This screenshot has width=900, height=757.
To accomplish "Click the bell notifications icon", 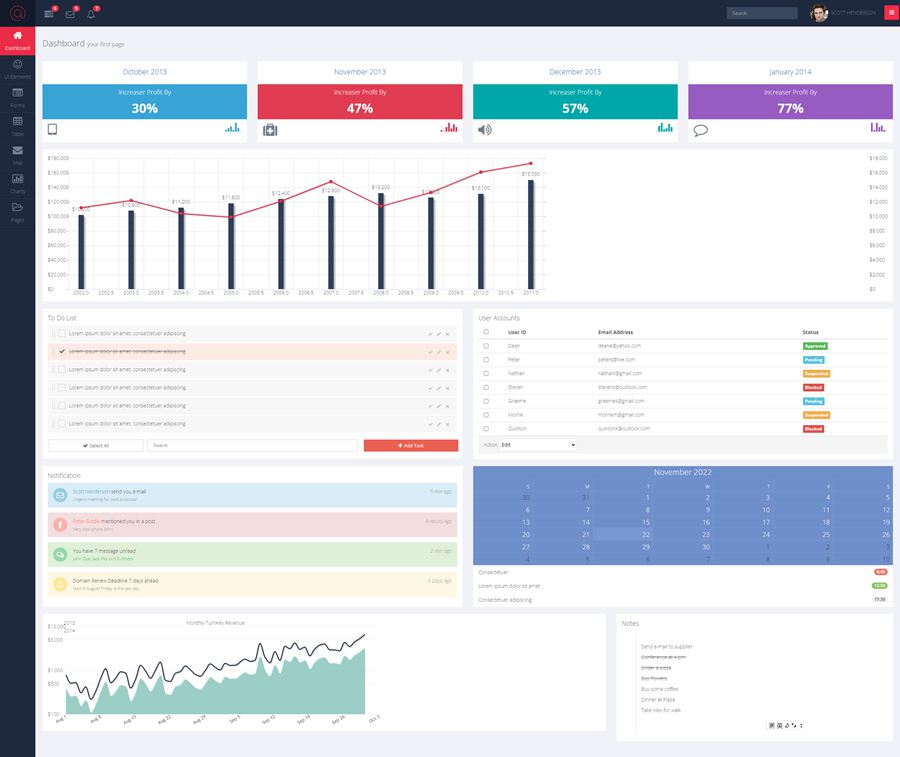I will [91, 14].
